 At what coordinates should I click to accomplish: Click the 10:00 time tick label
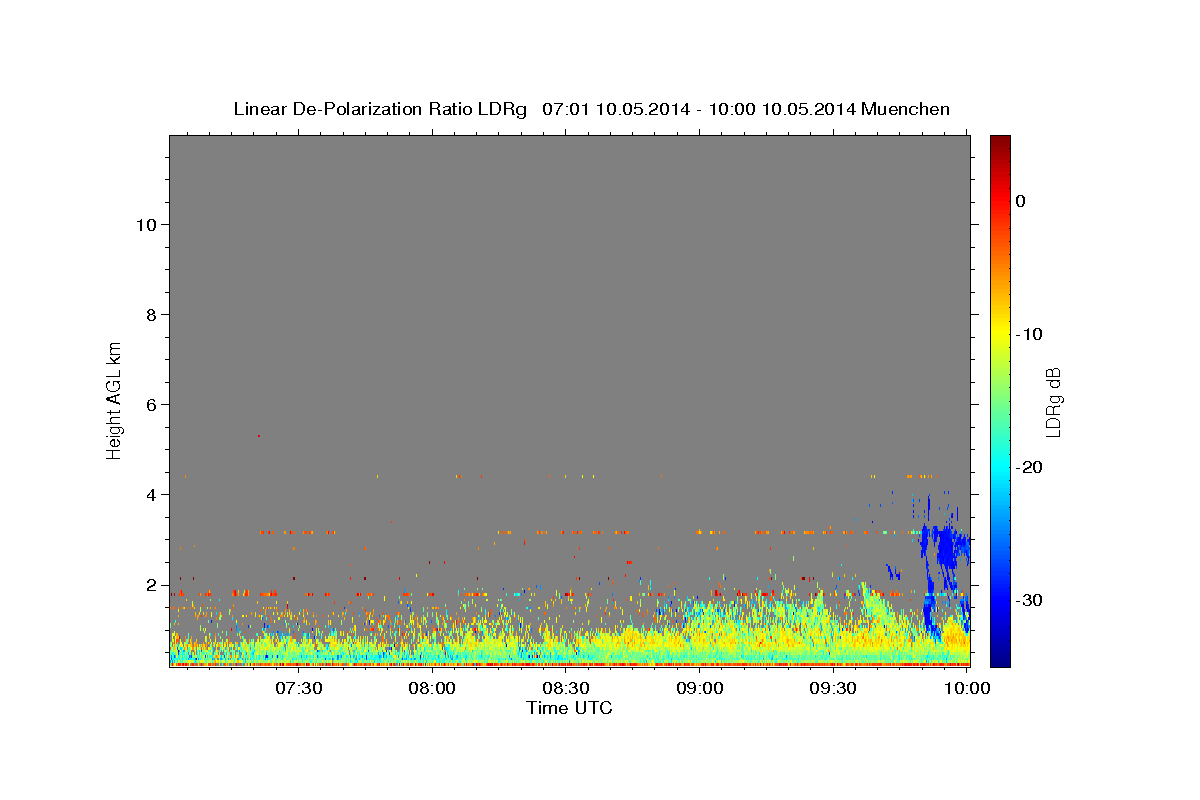click(968, 688)
